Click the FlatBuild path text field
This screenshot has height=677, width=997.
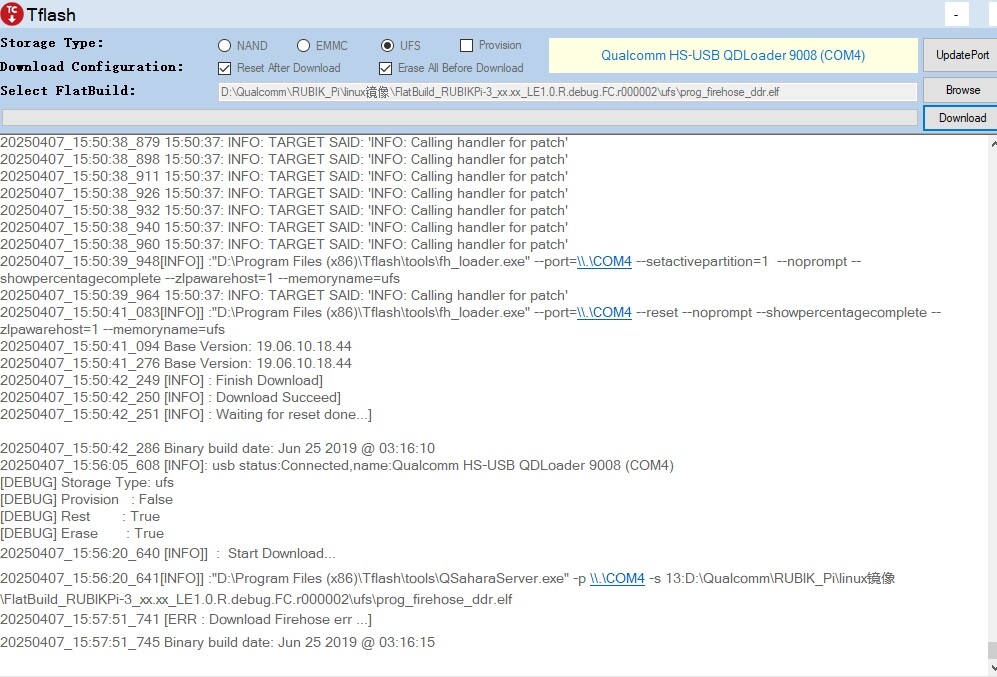(x=567, y=92)
